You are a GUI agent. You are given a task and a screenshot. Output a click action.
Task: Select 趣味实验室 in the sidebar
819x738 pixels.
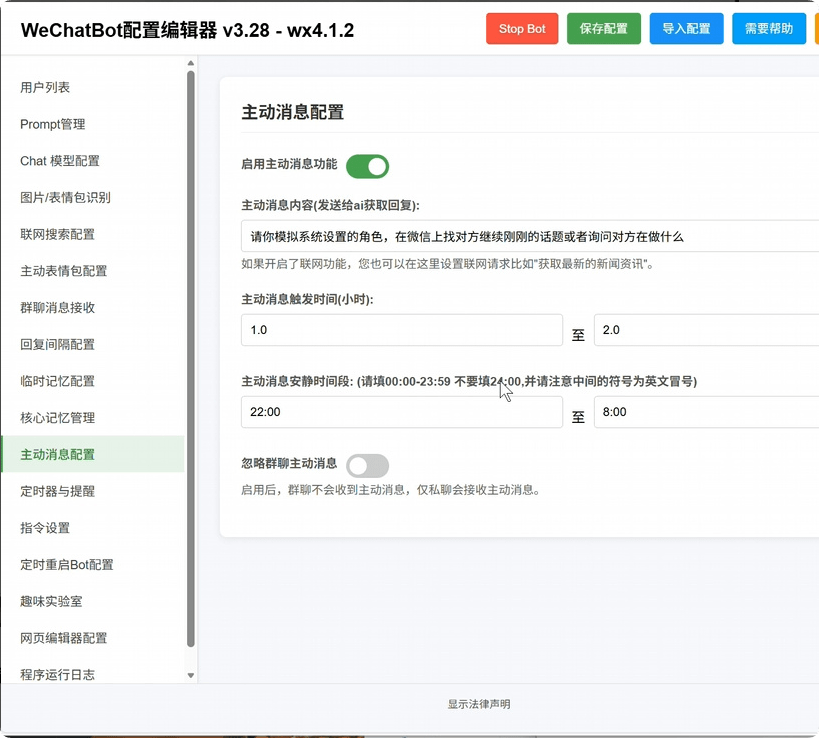[93, 602]
